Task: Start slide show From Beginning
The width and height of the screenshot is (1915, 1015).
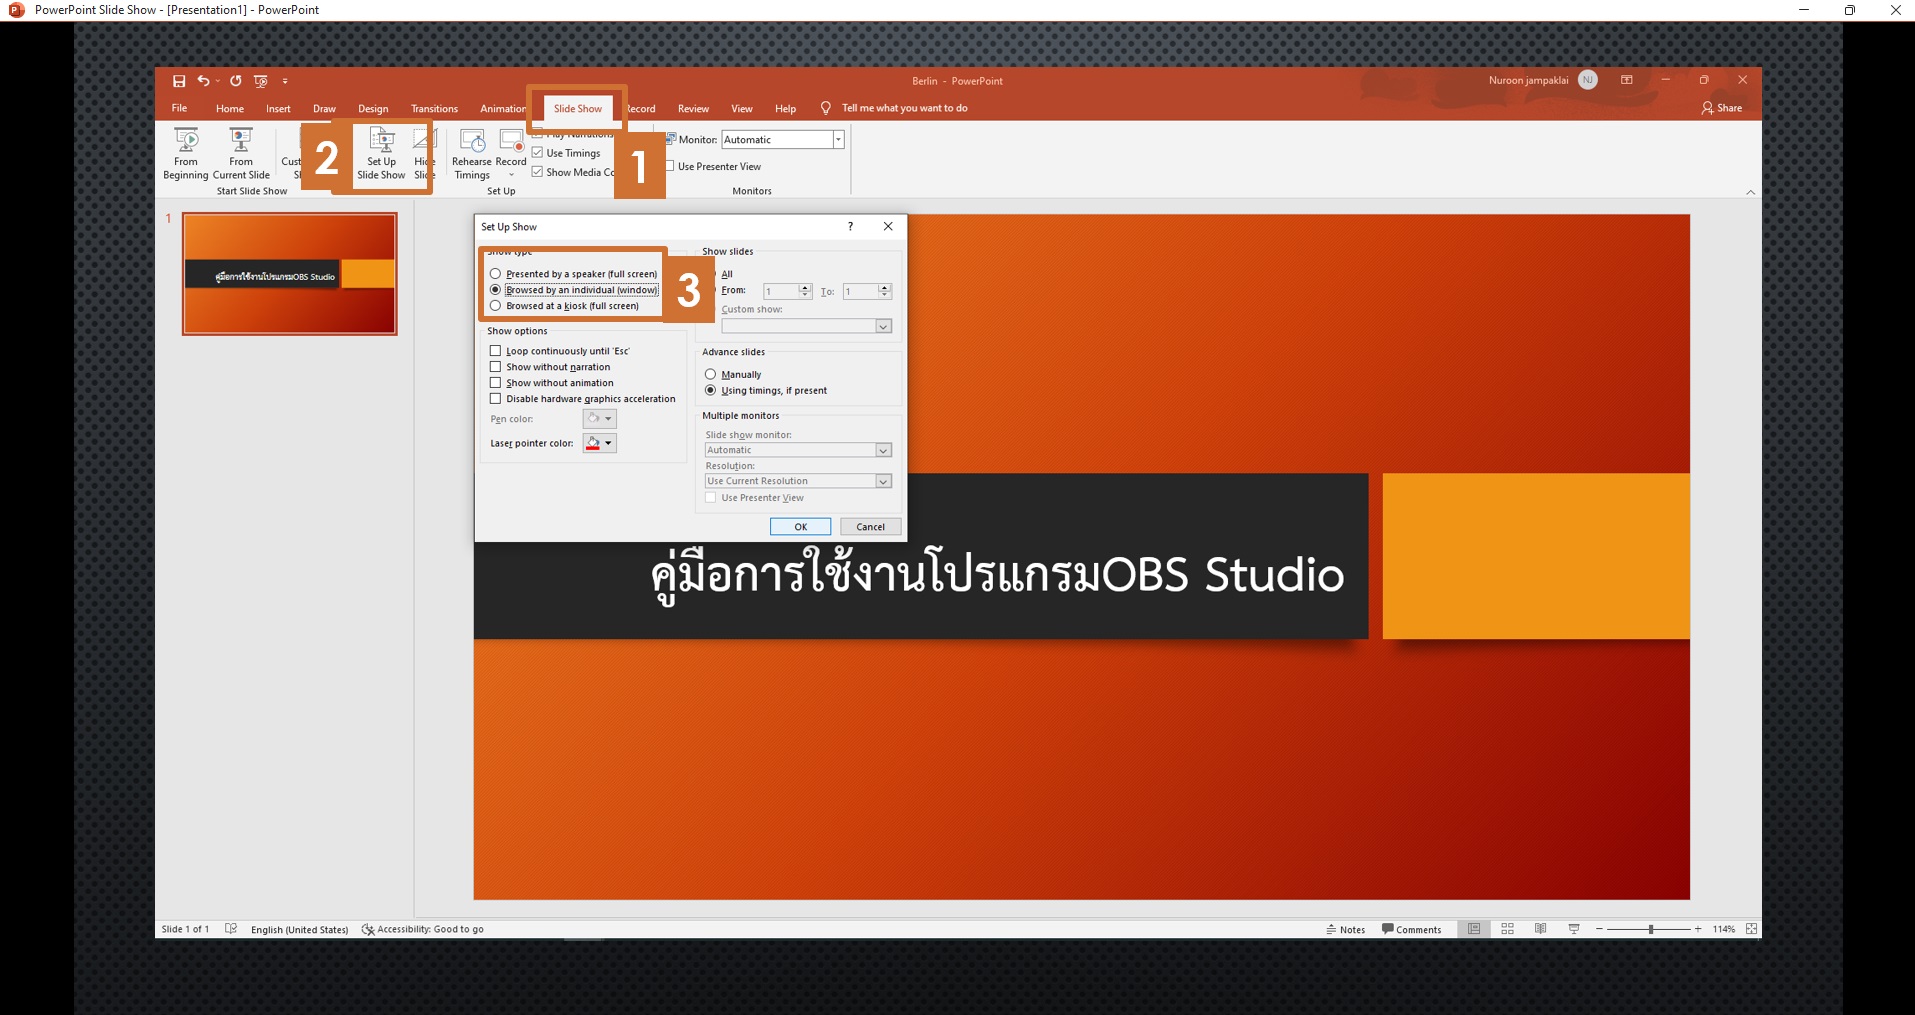Action: pyautogui.click(x=186, y=153)
